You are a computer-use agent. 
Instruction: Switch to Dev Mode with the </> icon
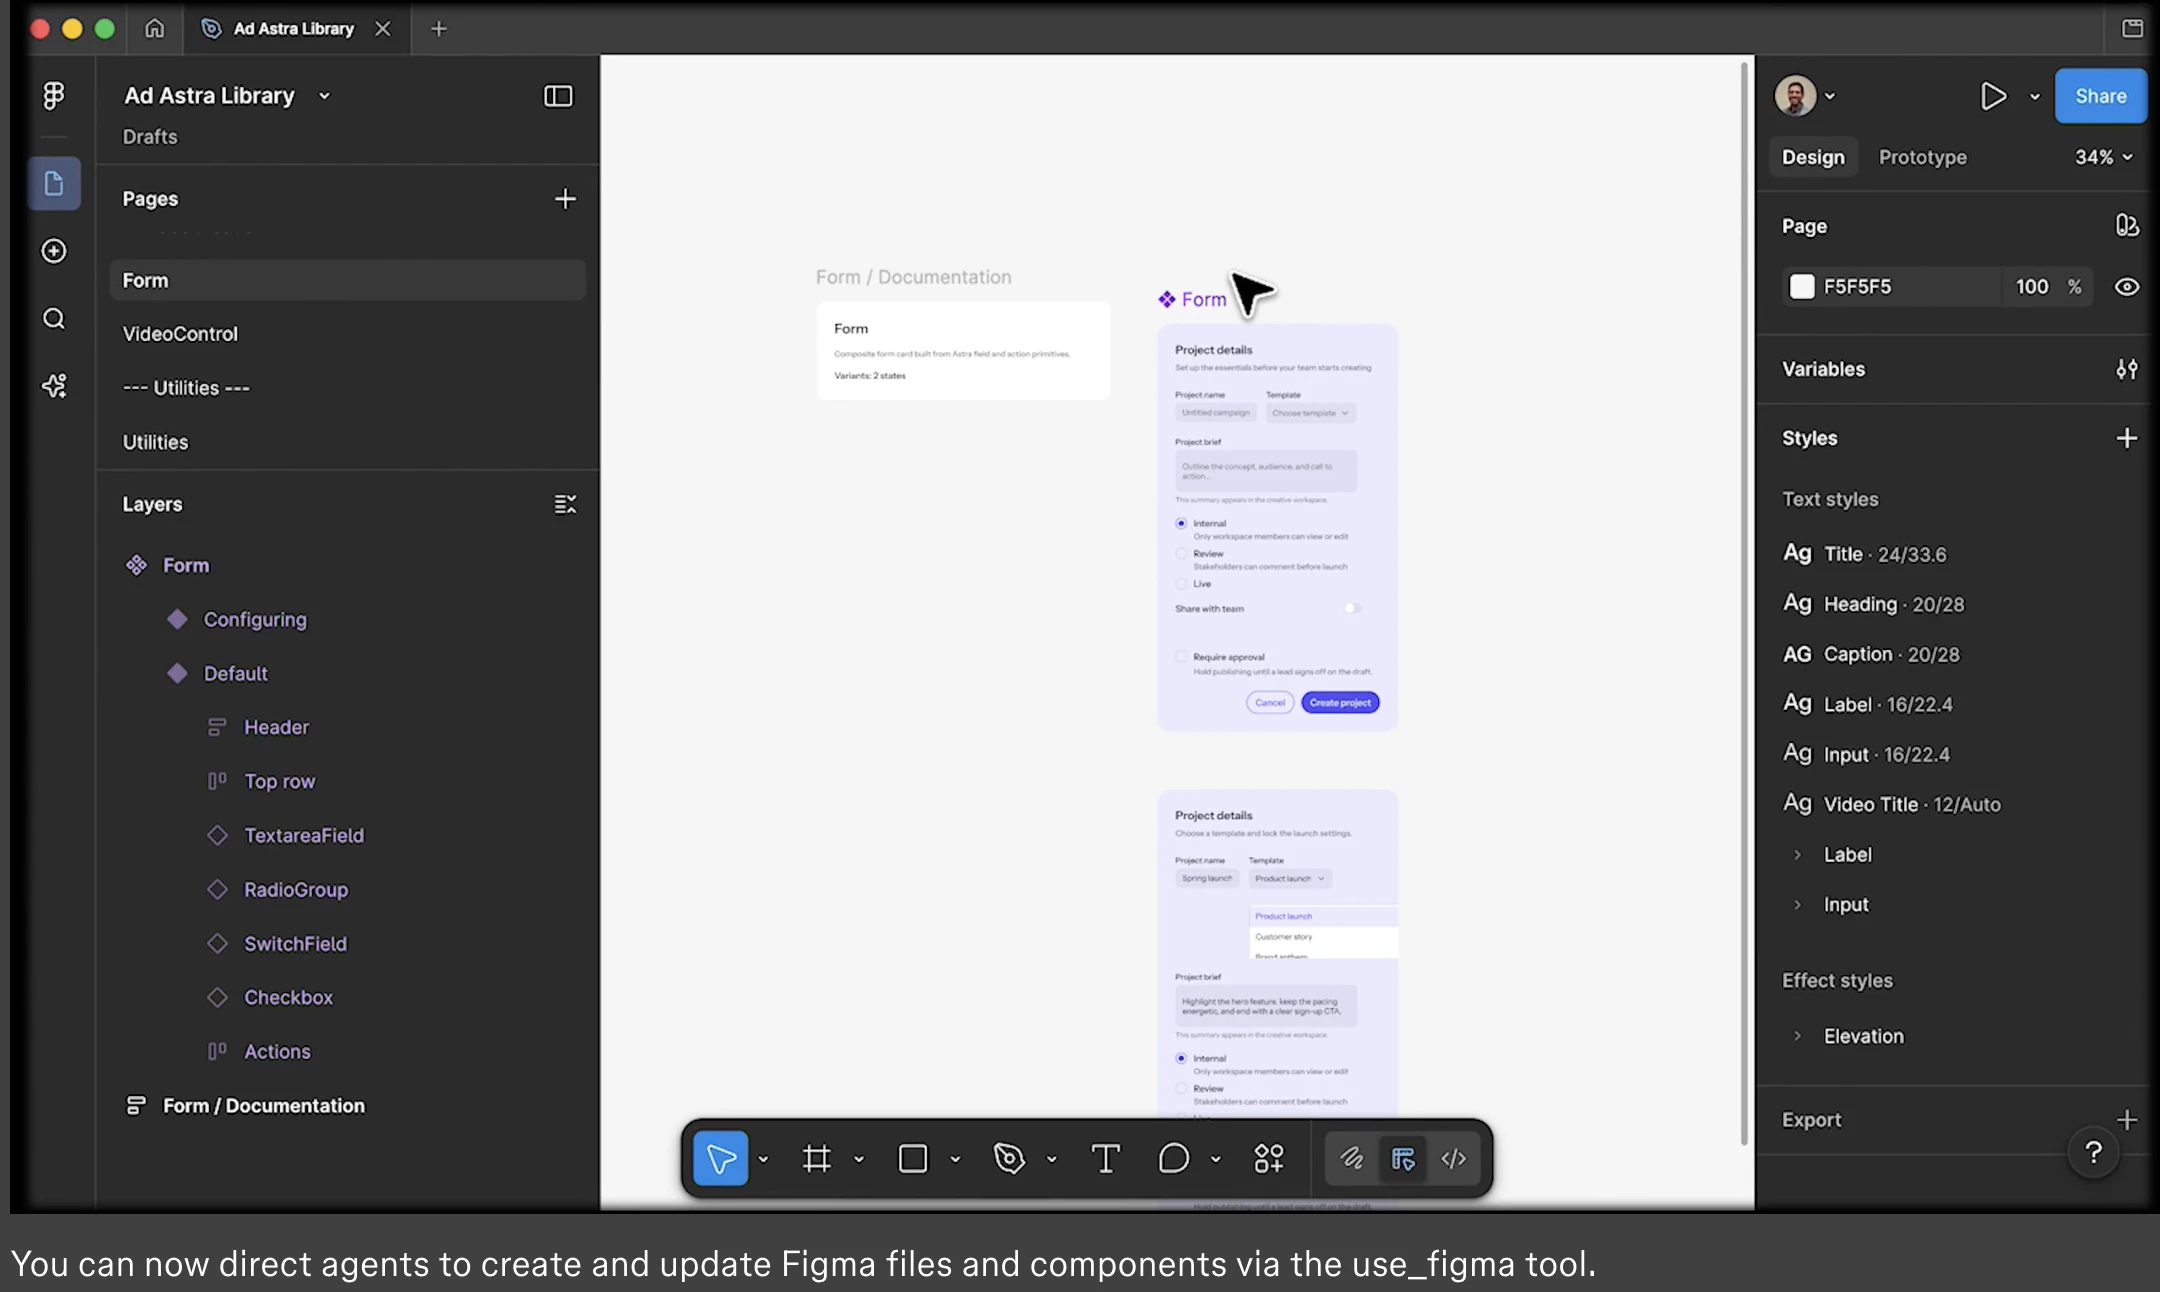click(1453, 1158)
